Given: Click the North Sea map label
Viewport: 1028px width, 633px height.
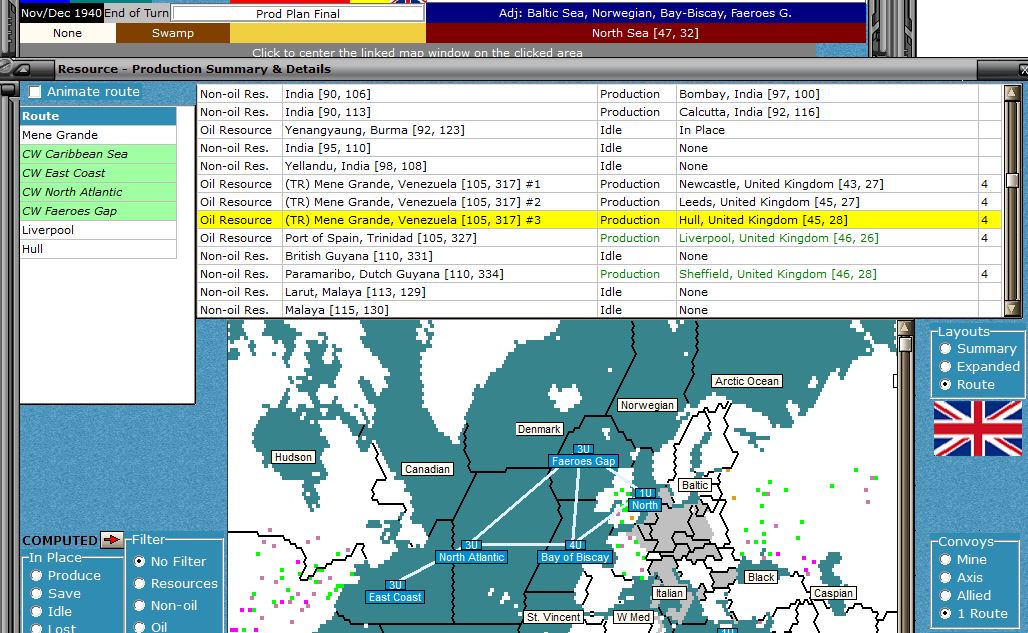Looking at the screenshot, I should 644,505.
